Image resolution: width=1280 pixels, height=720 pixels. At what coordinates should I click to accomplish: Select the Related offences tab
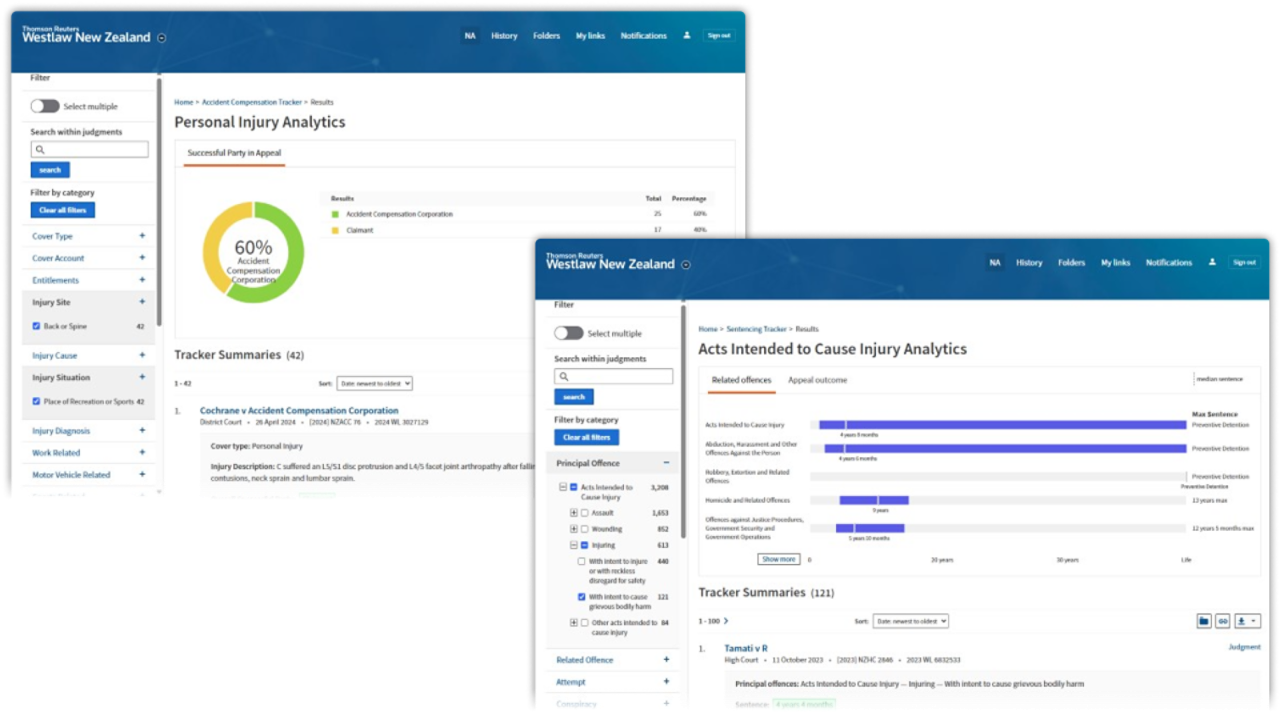coord(741,380)
